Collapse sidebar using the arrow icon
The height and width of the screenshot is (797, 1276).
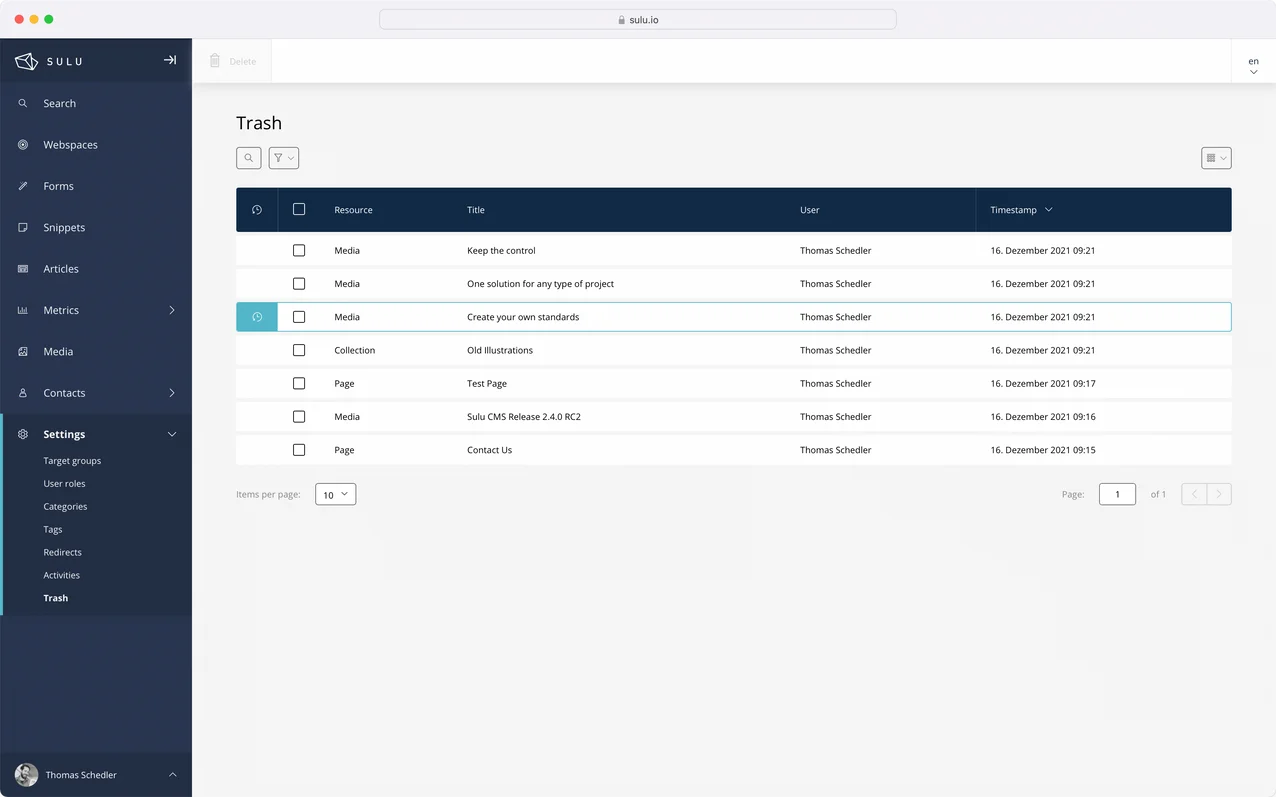click(170, 60)
